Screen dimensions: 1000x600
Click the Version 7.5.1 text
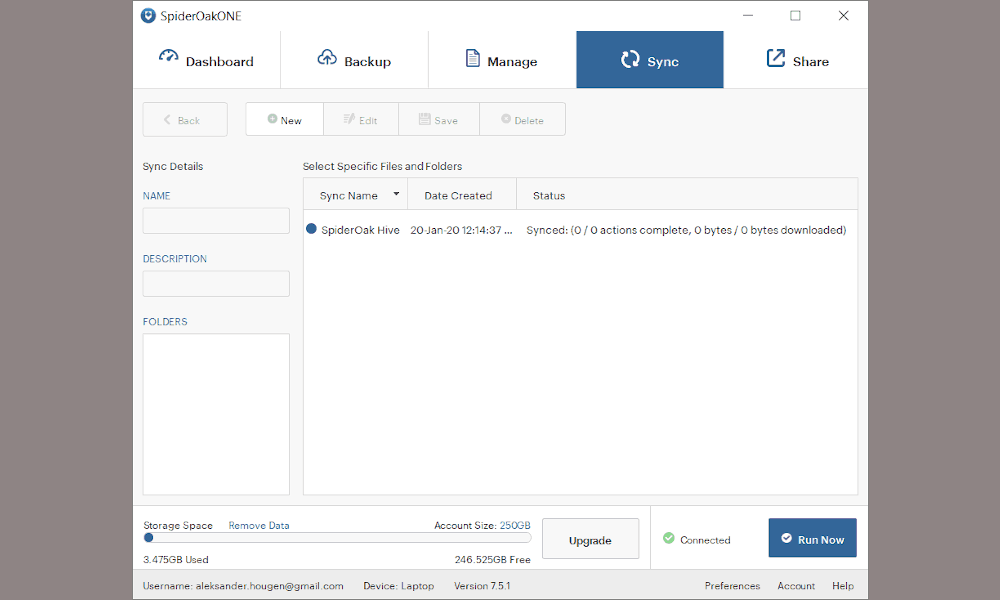[482, 585]
